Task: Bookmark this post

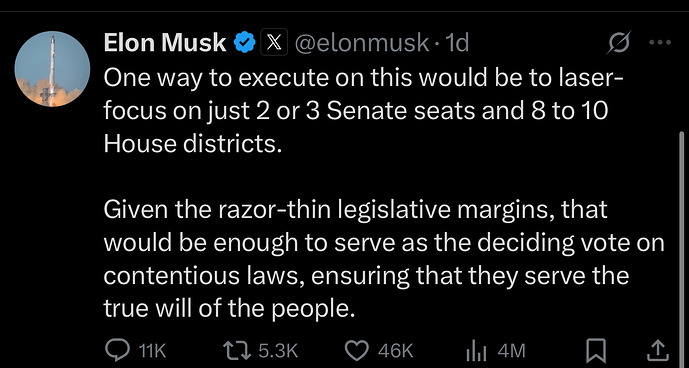Action: coord(597,350)
